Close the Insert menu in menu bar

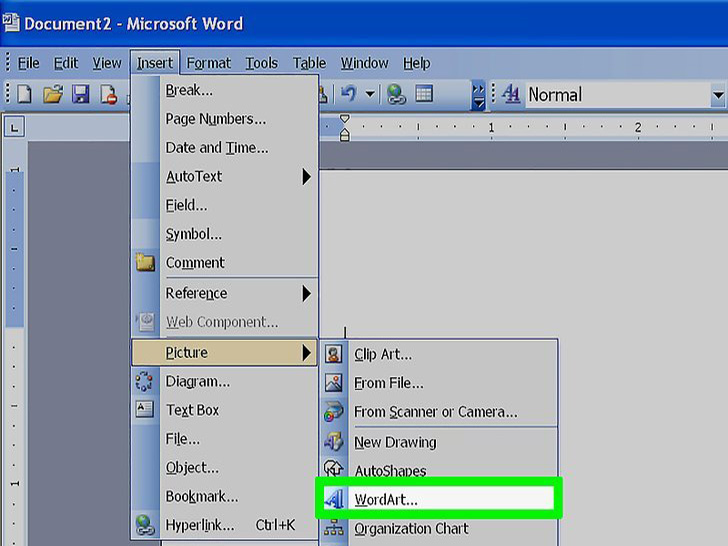(155, 63)
